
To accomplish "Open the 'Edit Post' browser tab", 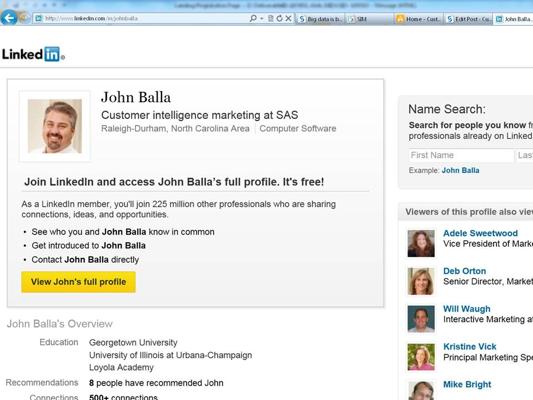I will (468, 19).
